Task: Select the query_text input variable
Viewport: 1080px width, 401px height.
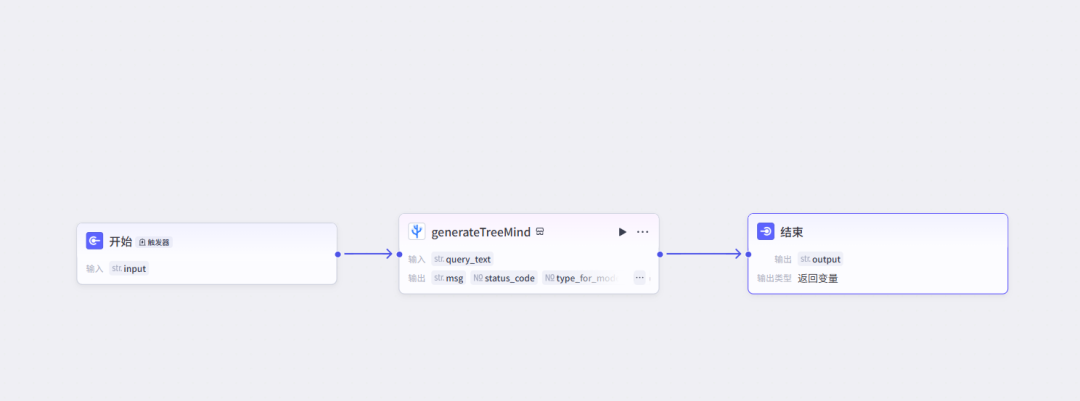Action: [462, 259]
